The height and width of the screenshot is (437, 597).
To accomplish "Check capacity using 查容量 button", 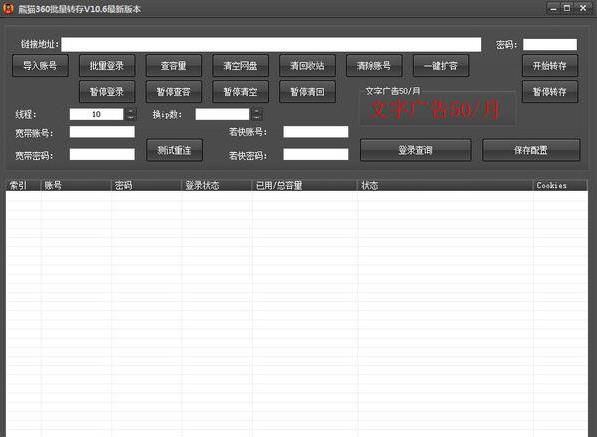I will pyautogui.click(x=174, y=66).
